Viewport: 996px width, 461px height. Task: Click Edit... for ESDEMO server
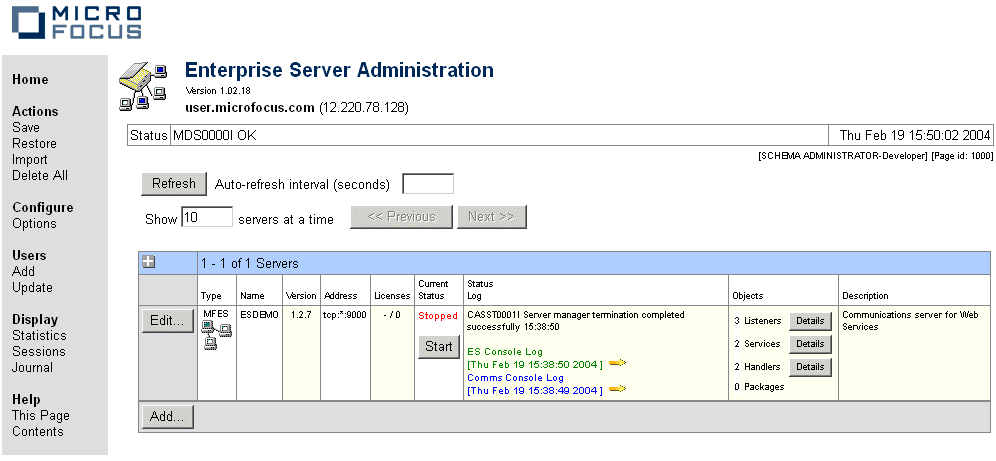[168, 321]
